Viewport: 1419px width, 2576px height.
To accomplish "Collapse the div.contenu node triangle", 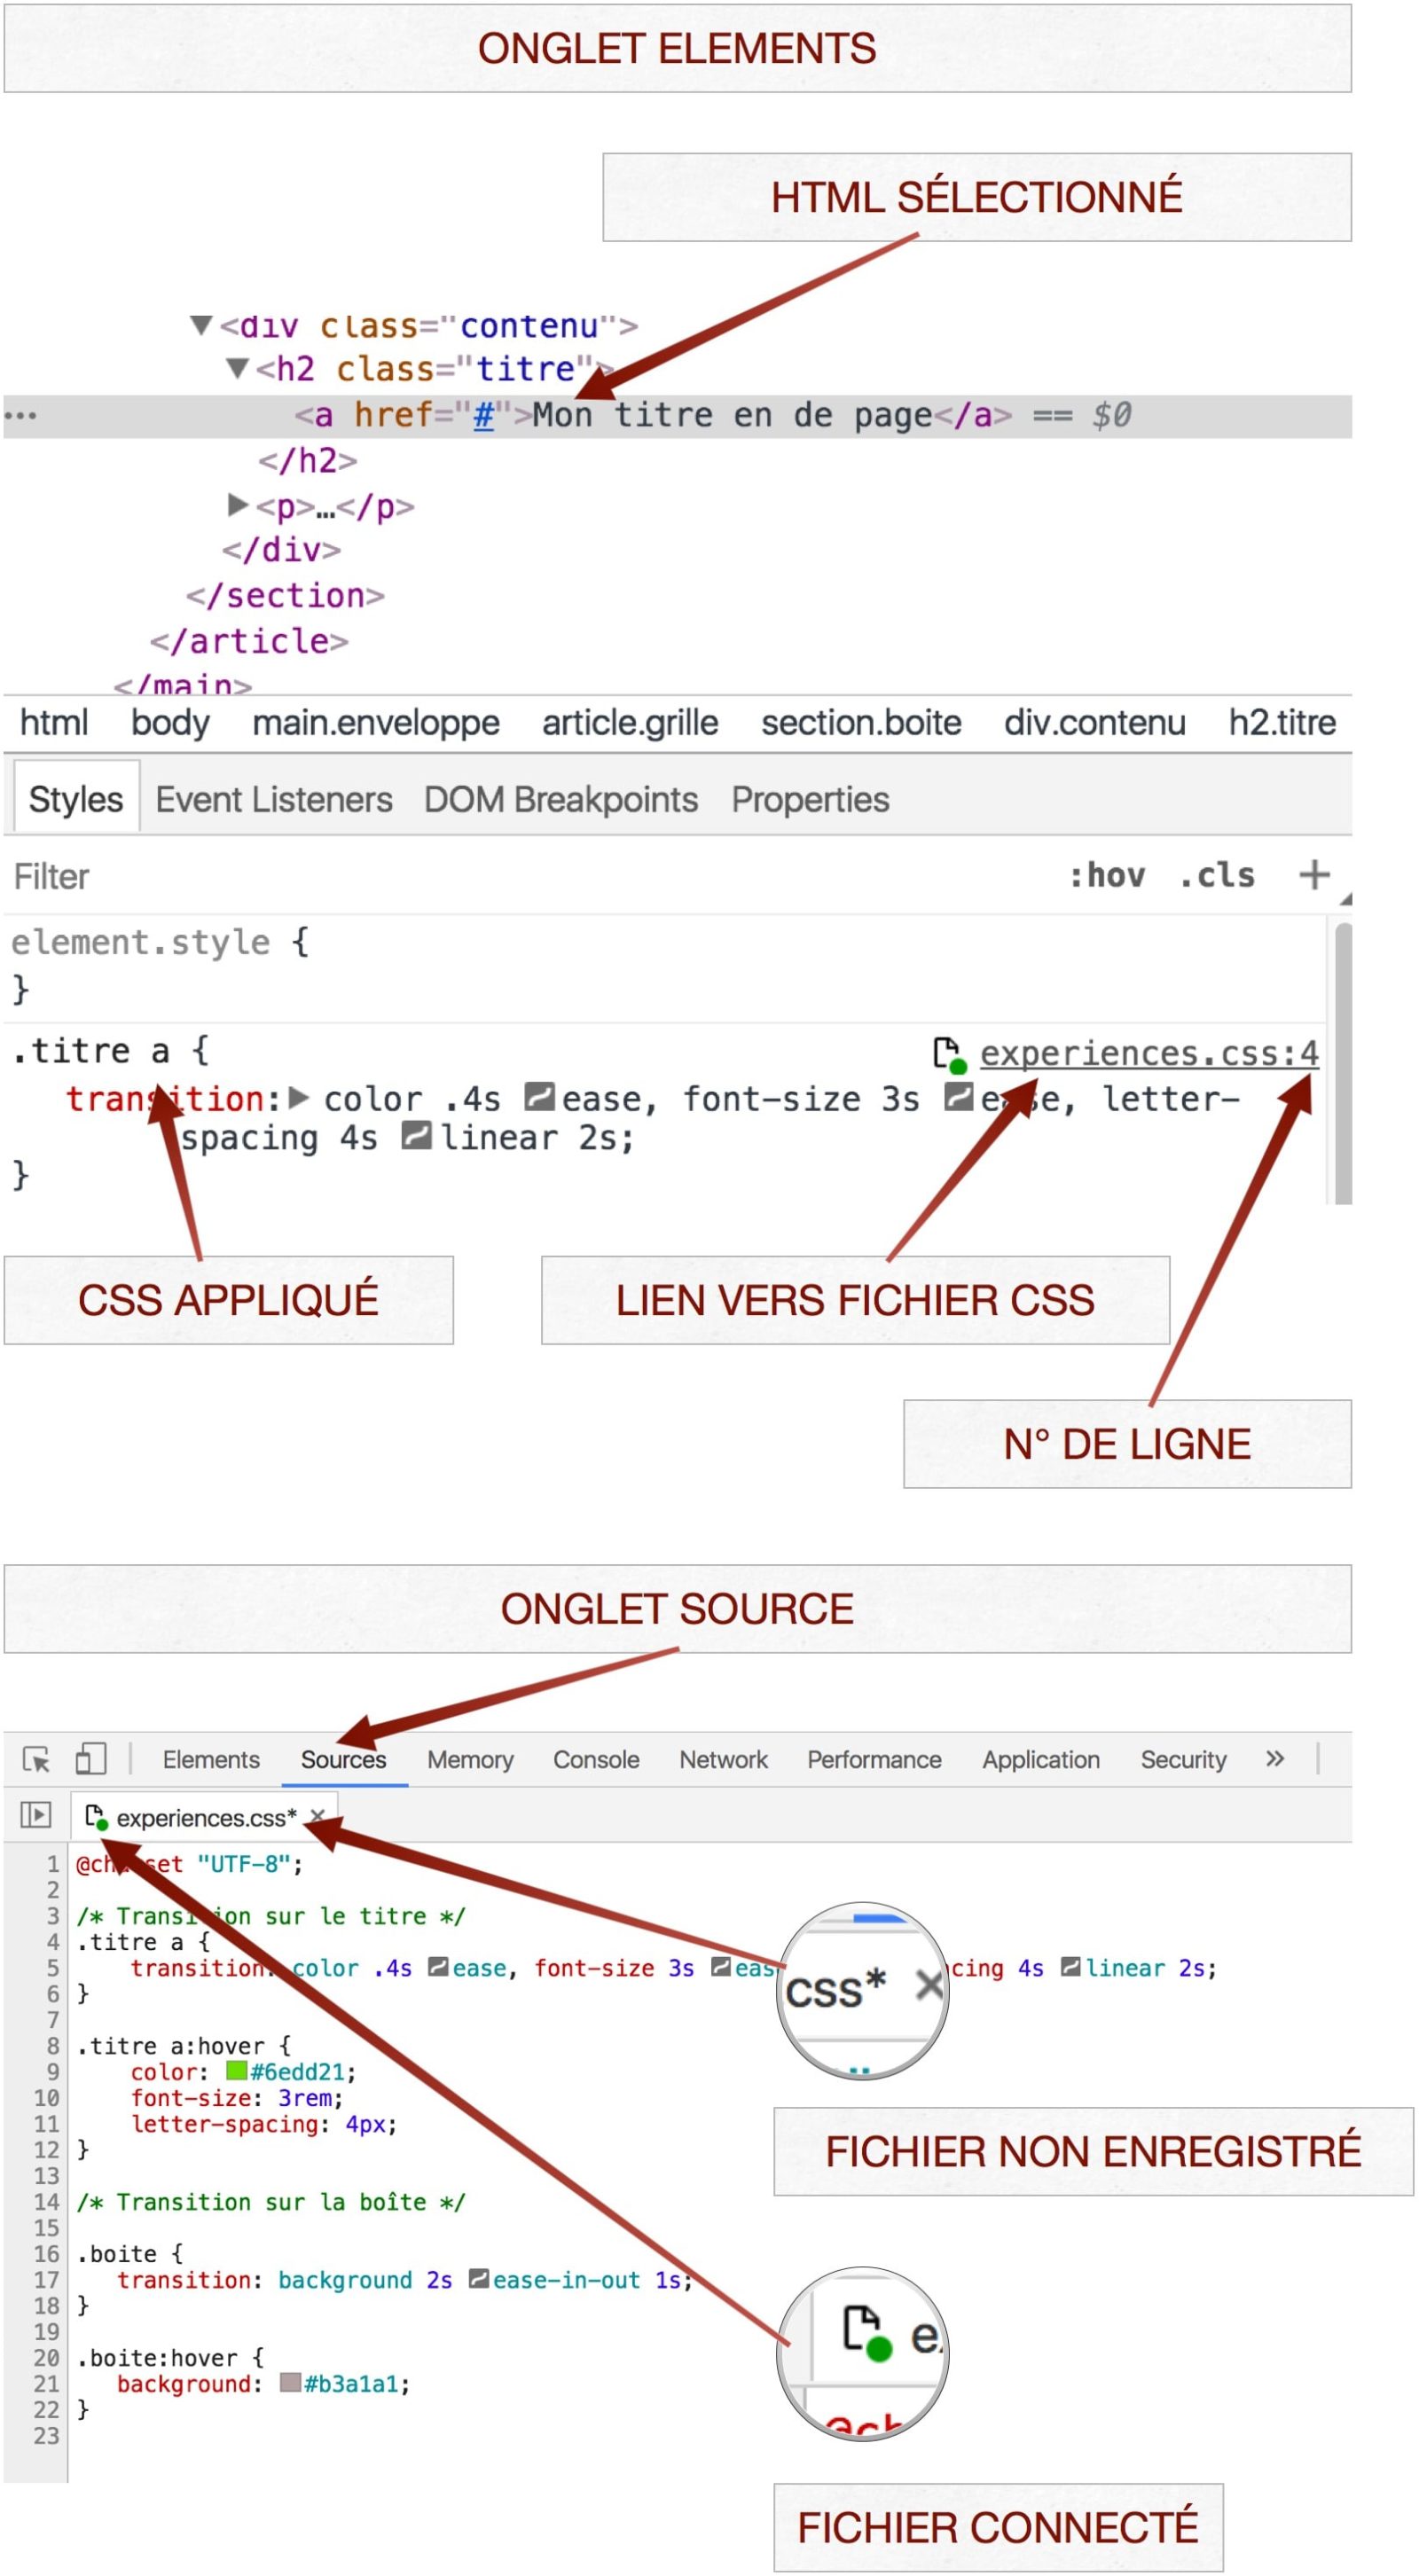I will pos(204,327).
